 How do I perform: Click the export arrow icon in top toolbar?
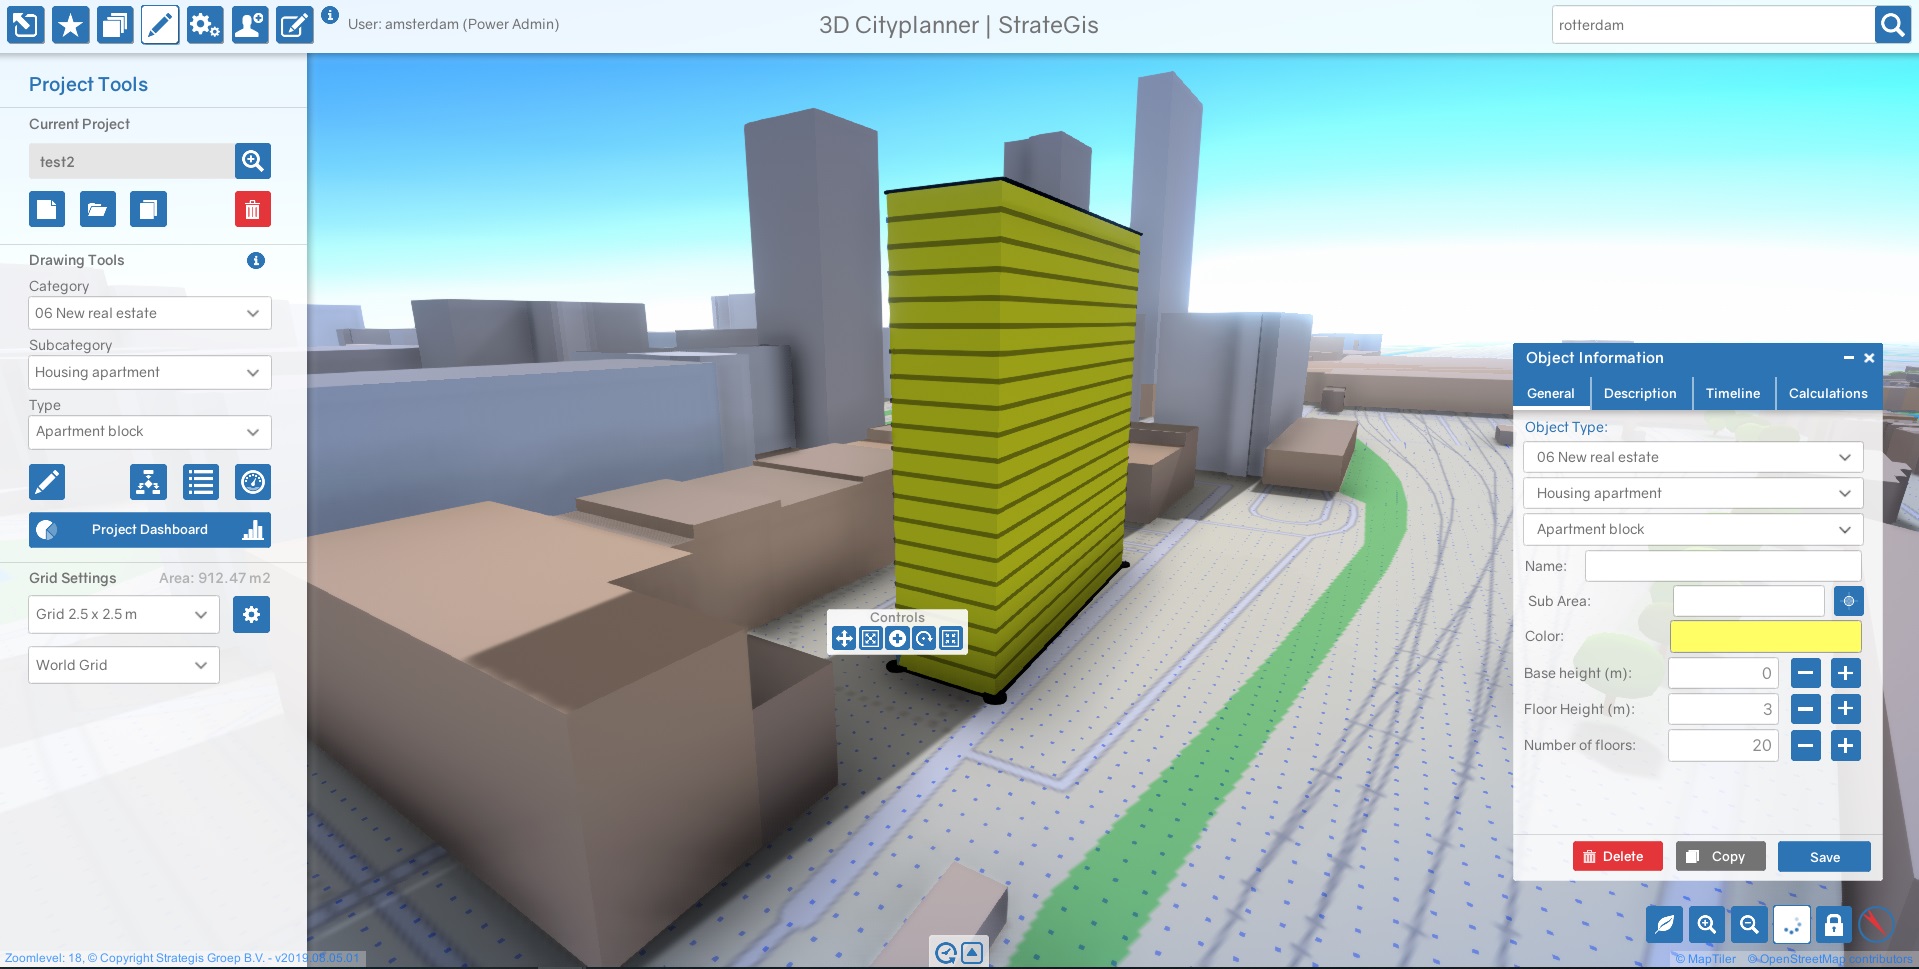(x=26, y=25)
